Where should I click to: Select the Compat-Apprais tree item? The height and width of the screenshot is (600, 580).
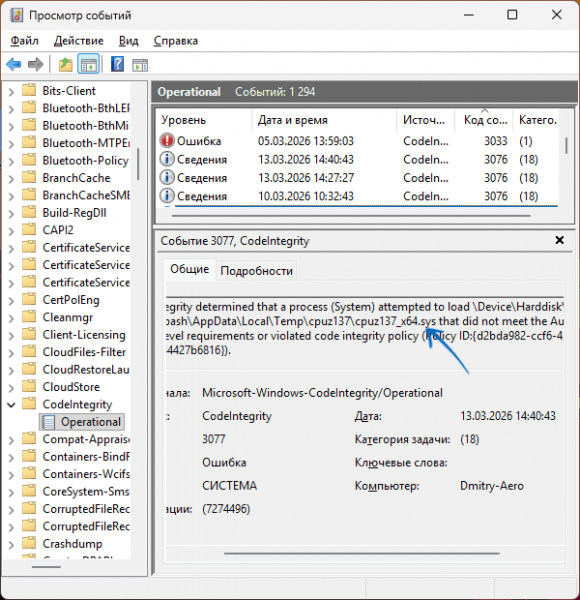click(x=86, y=439)
